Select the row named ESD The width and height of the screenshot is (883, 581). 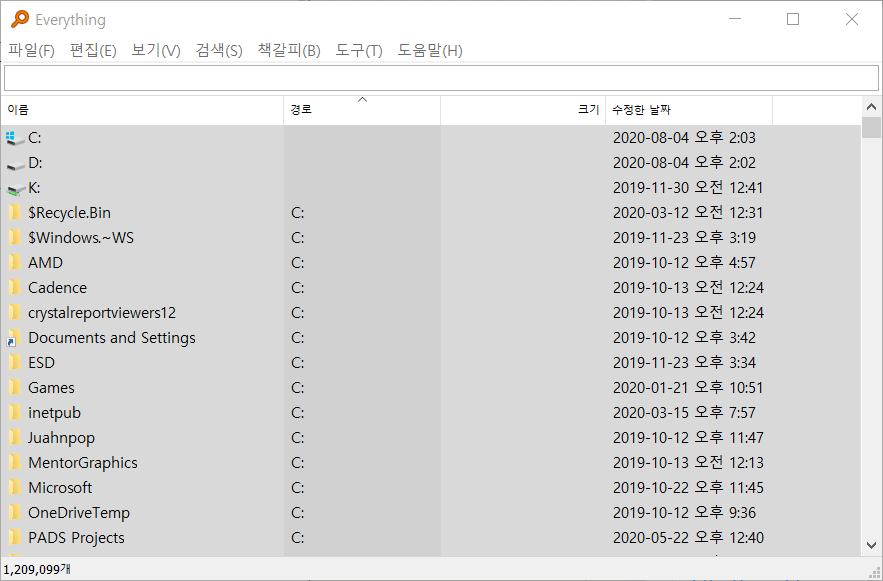431,363
